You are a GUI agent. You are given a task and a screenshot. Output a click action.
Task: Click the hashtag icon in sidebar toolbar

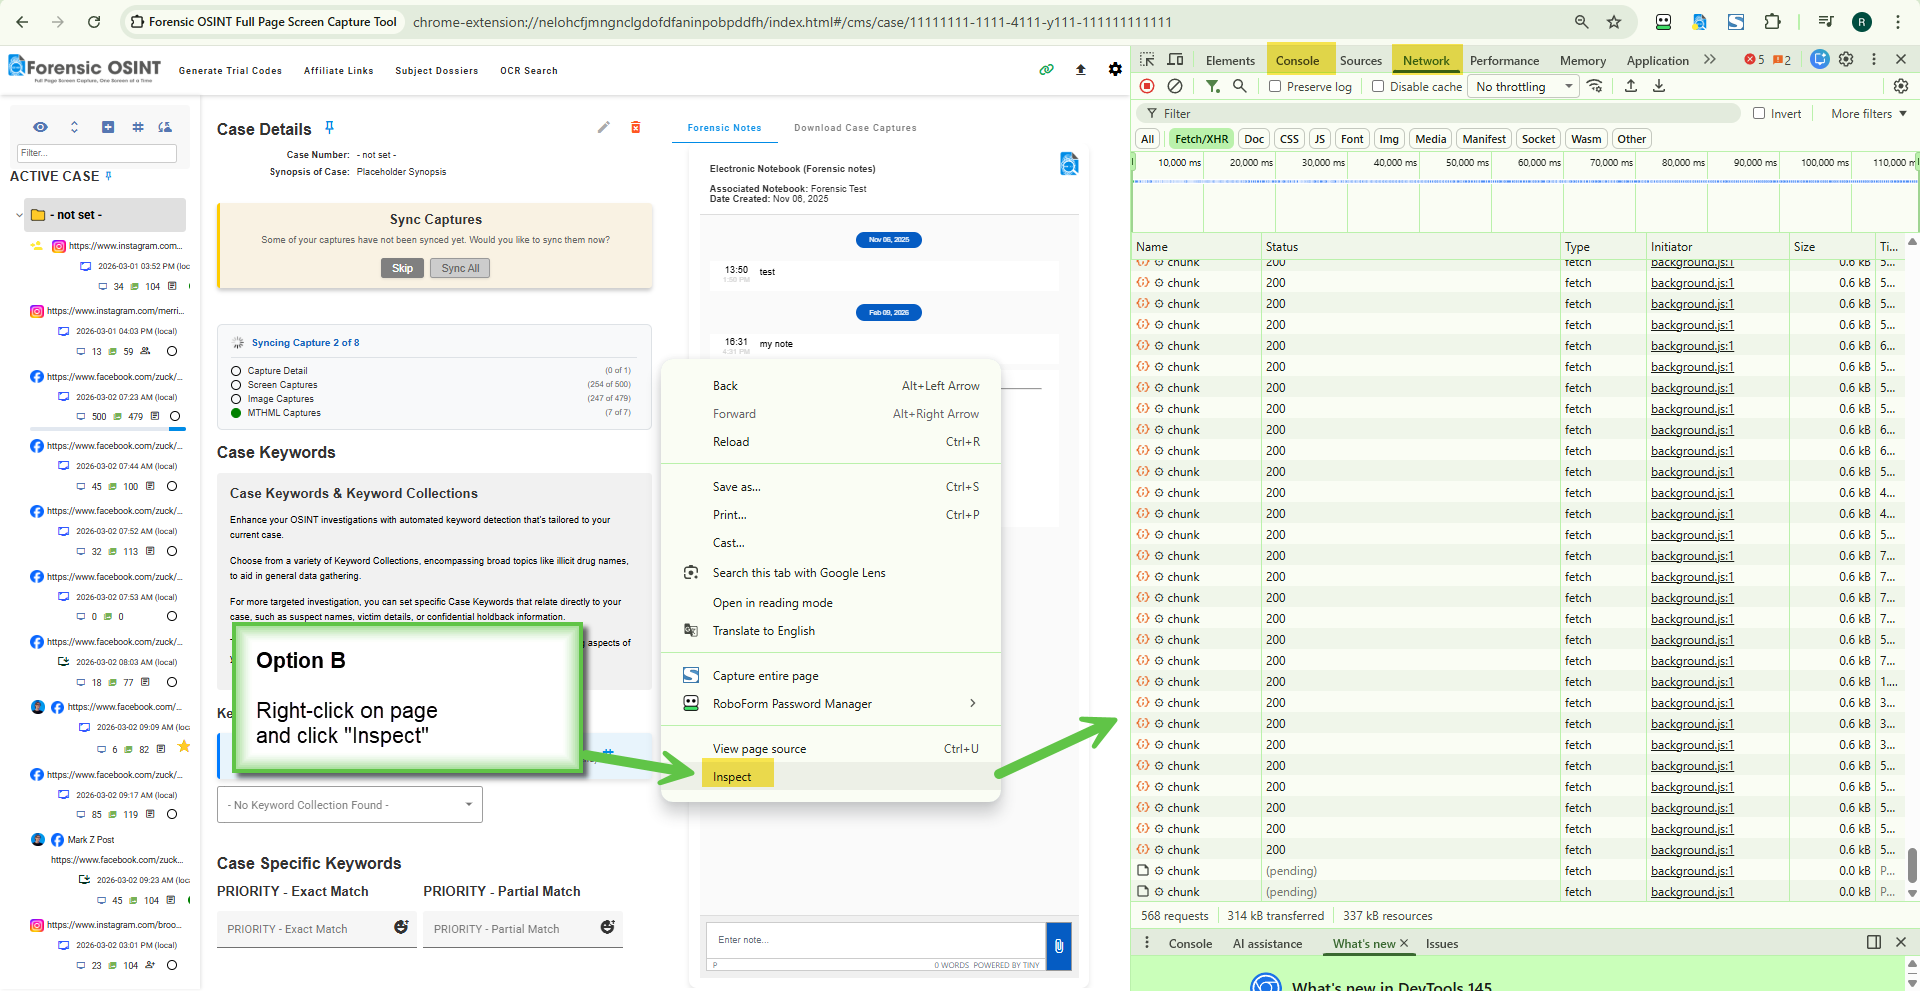click(138, 127)
